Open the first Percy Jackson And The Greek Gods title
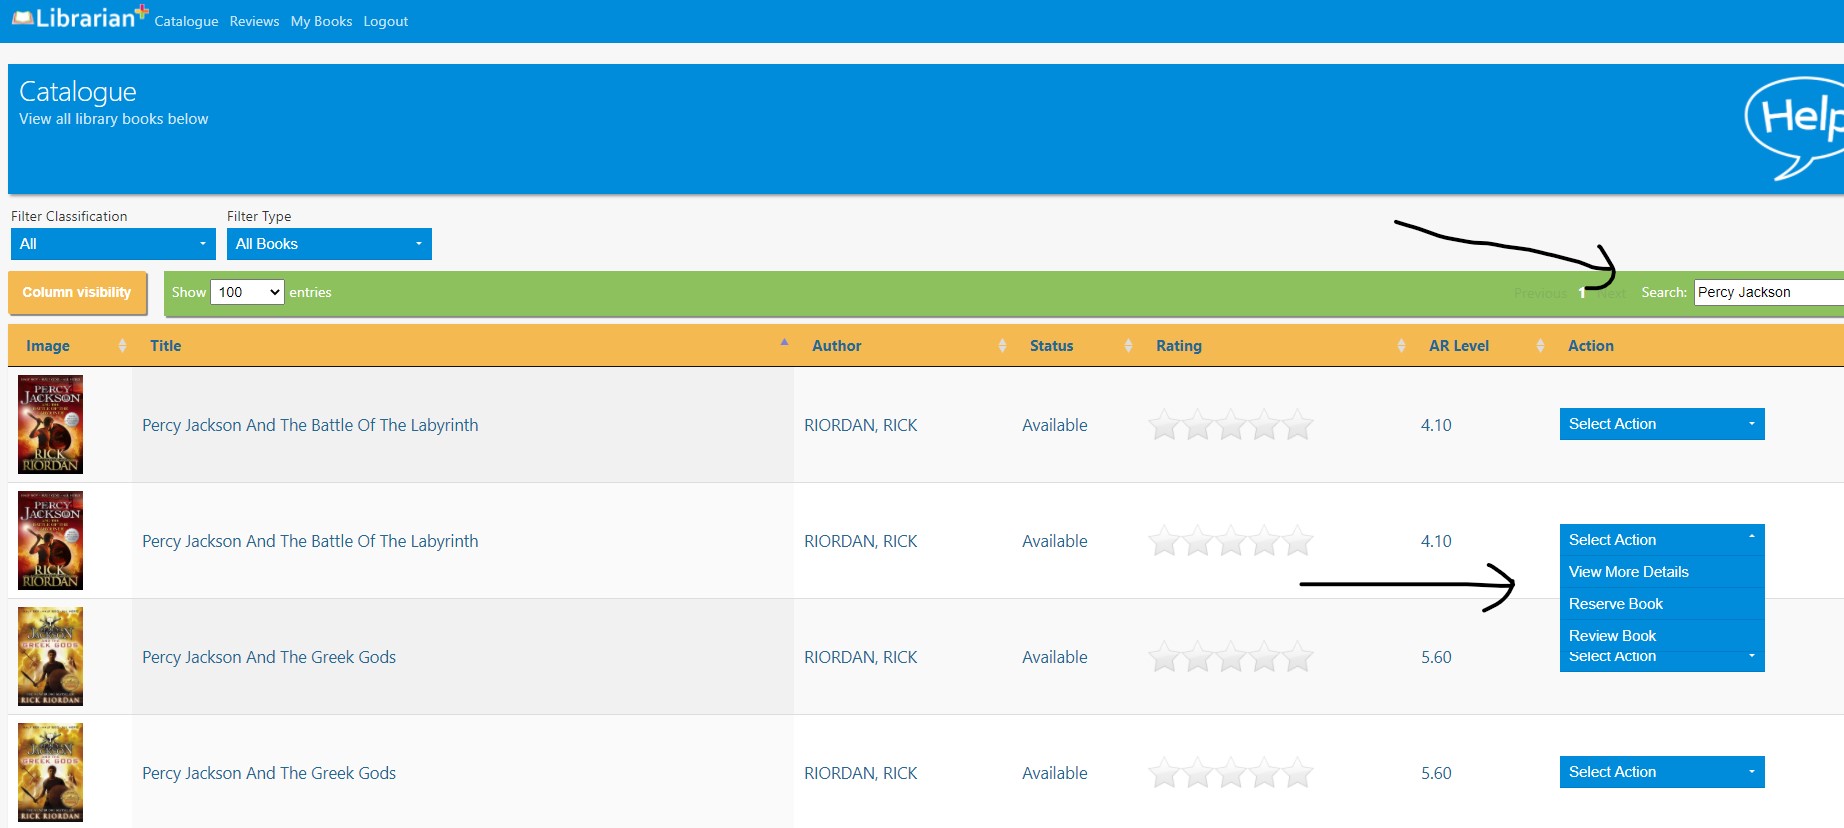The height and width of the screenshot is (828, 1844). click(x=269, y=657)
